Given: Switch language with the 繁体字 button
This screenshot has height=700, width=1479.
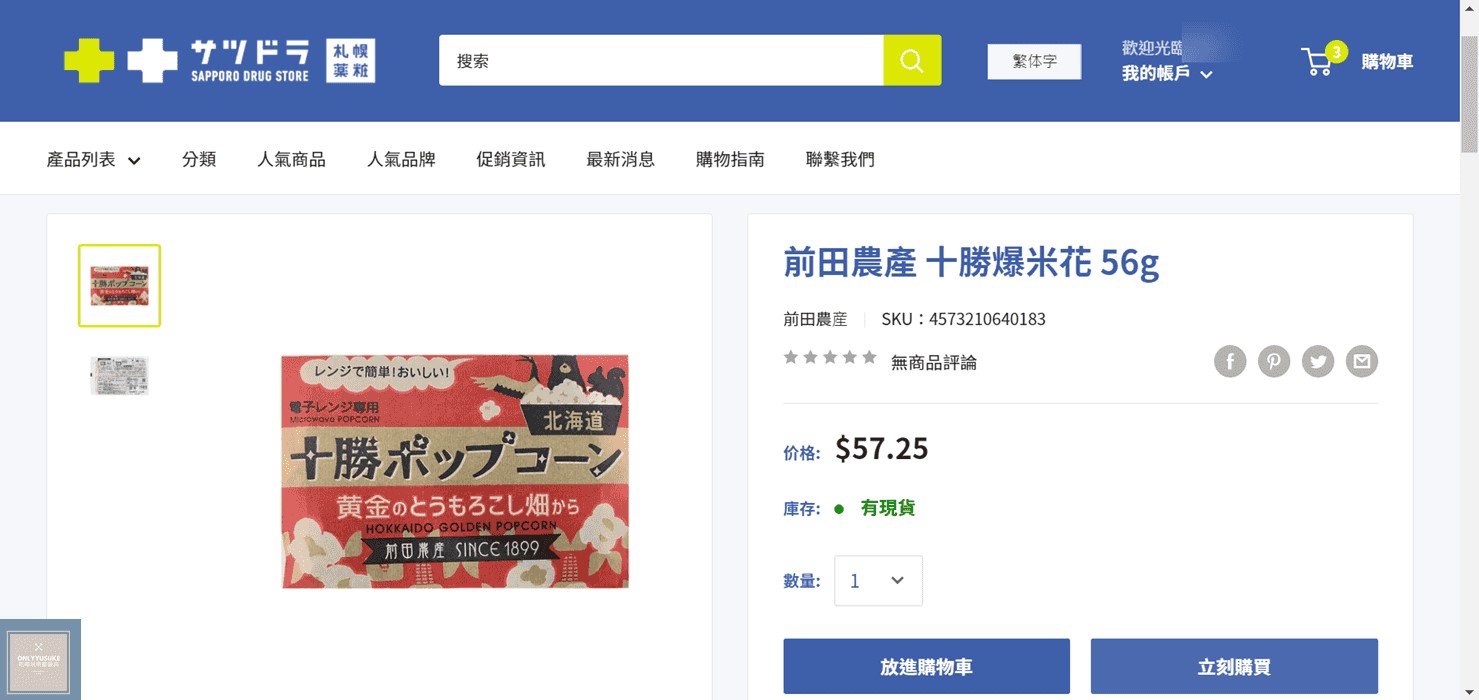Looking at the screenshot, I should (1034, 61).
